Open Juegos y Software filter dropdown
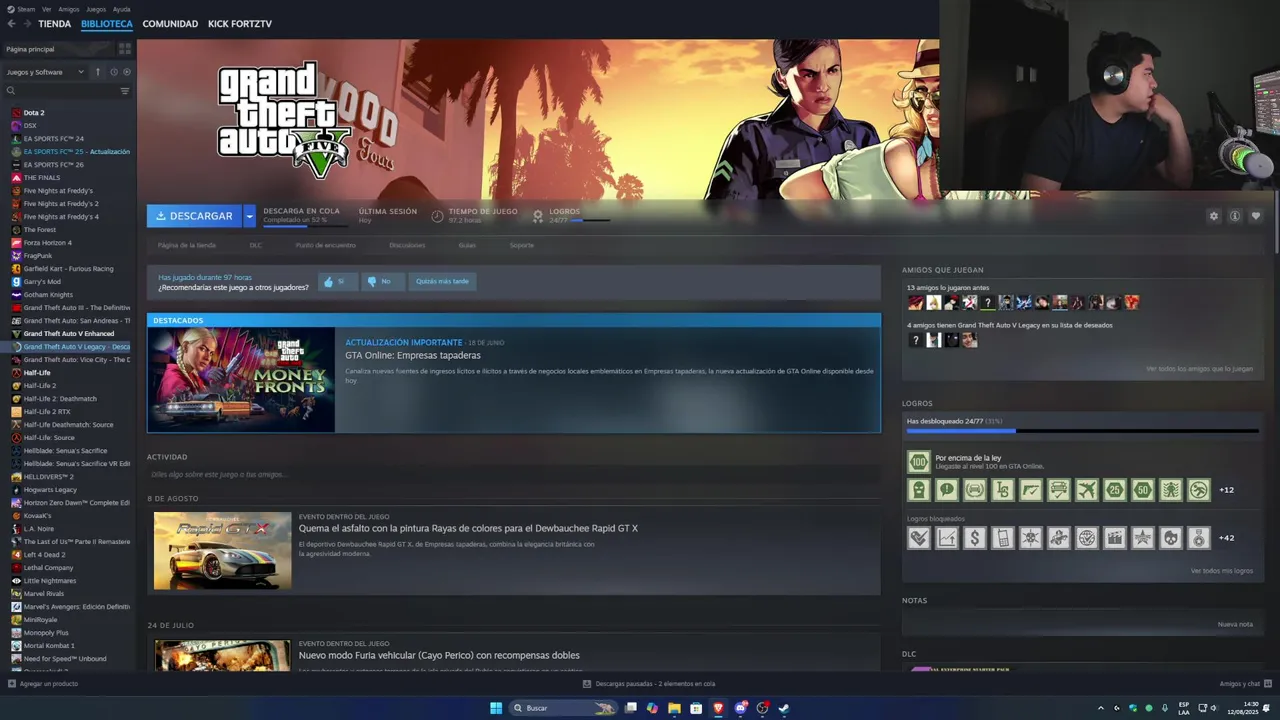This screenshot has width=1280, height=720. [x=47, y=72]
